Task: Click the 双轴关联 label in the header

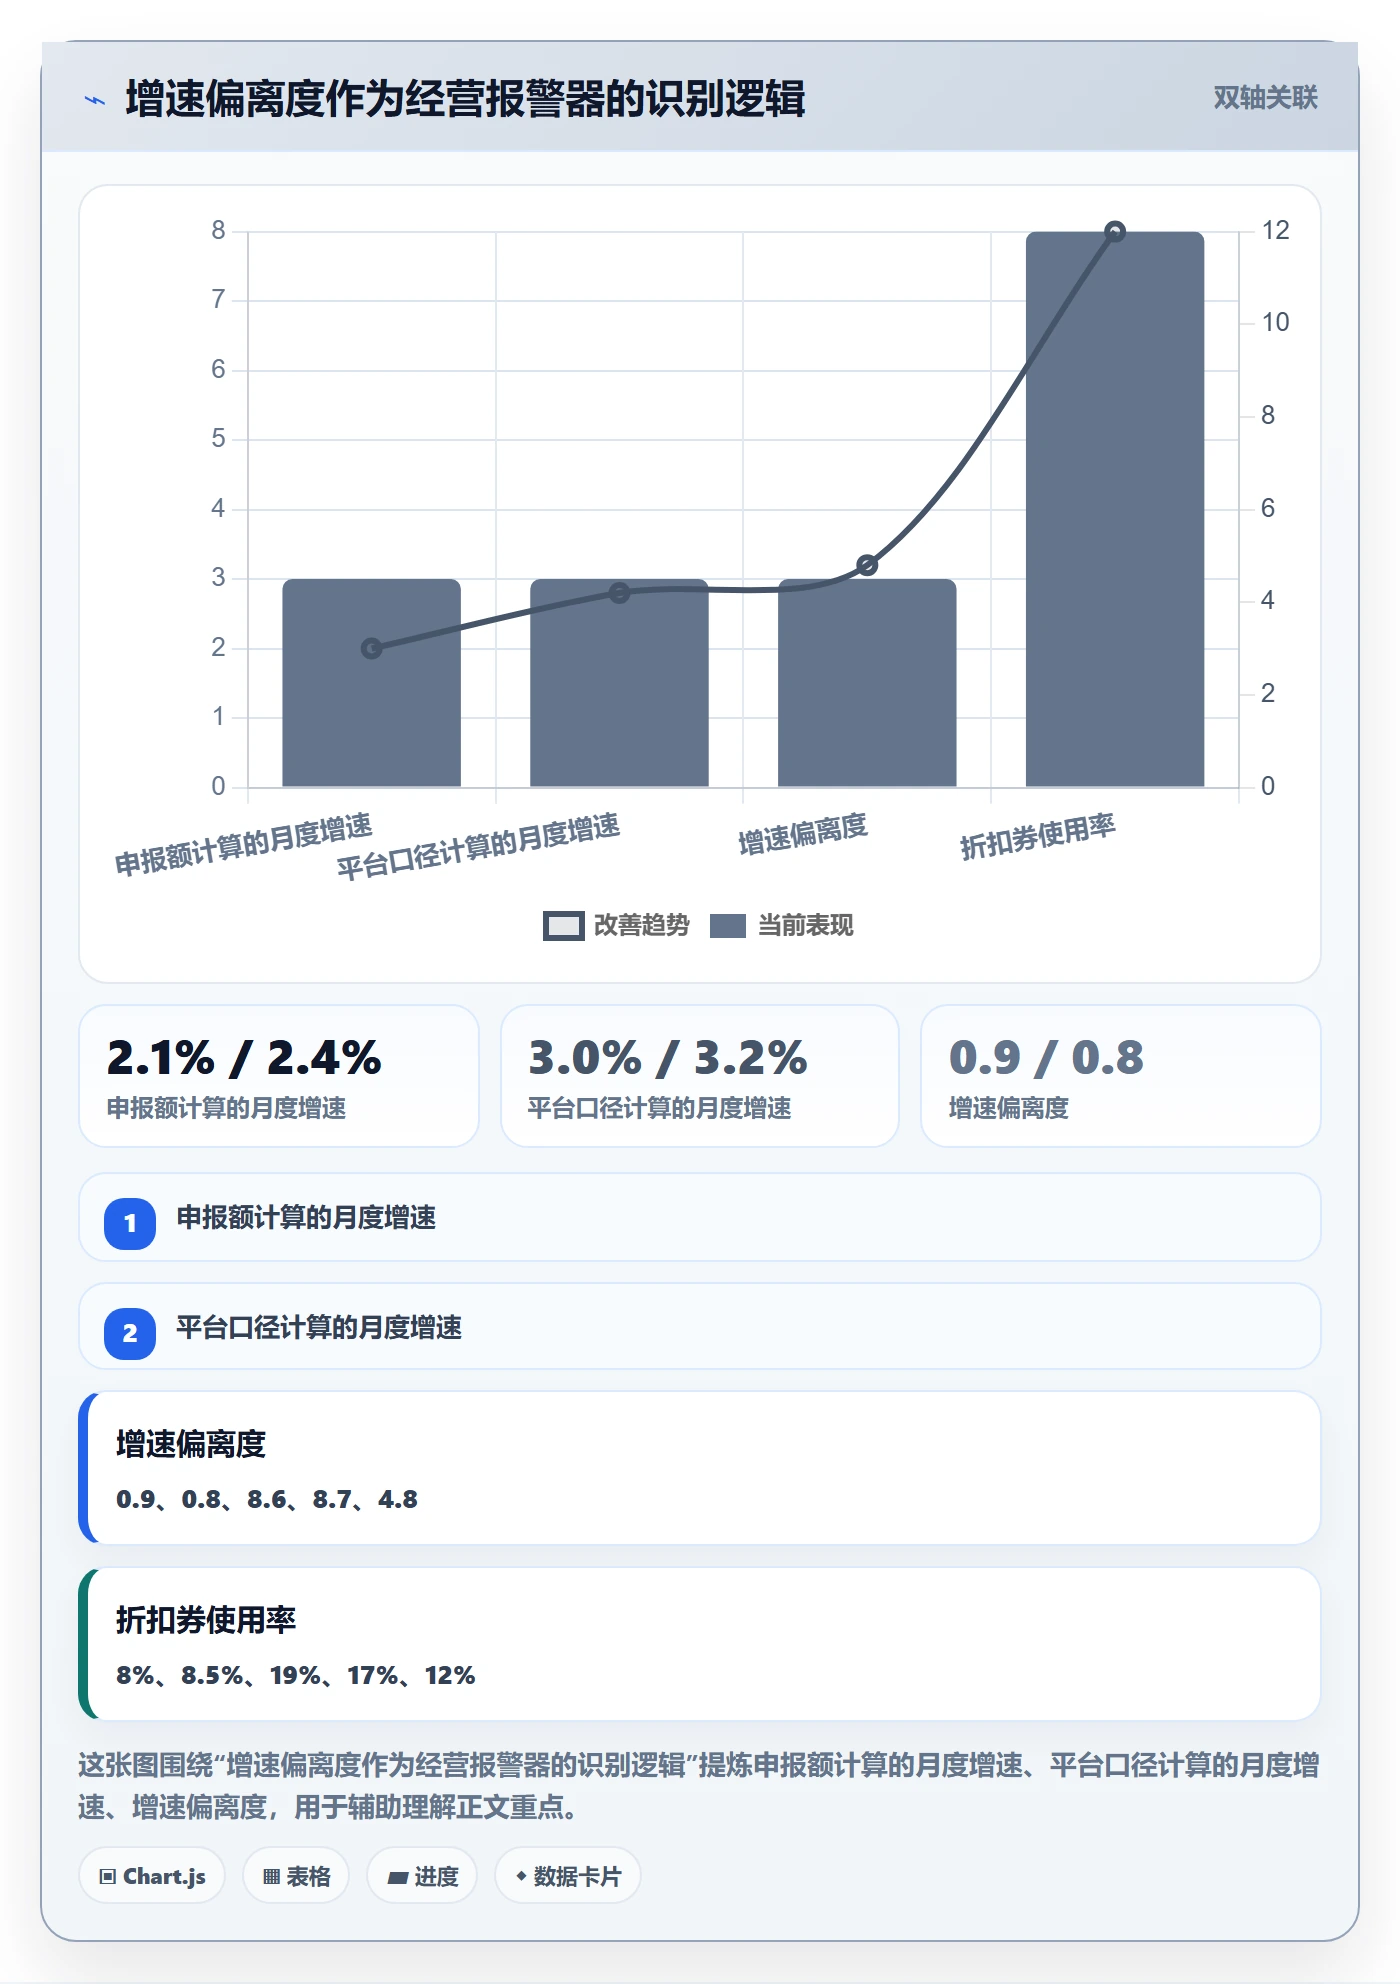Action: pyautogui.click(x=1265, y=98)
